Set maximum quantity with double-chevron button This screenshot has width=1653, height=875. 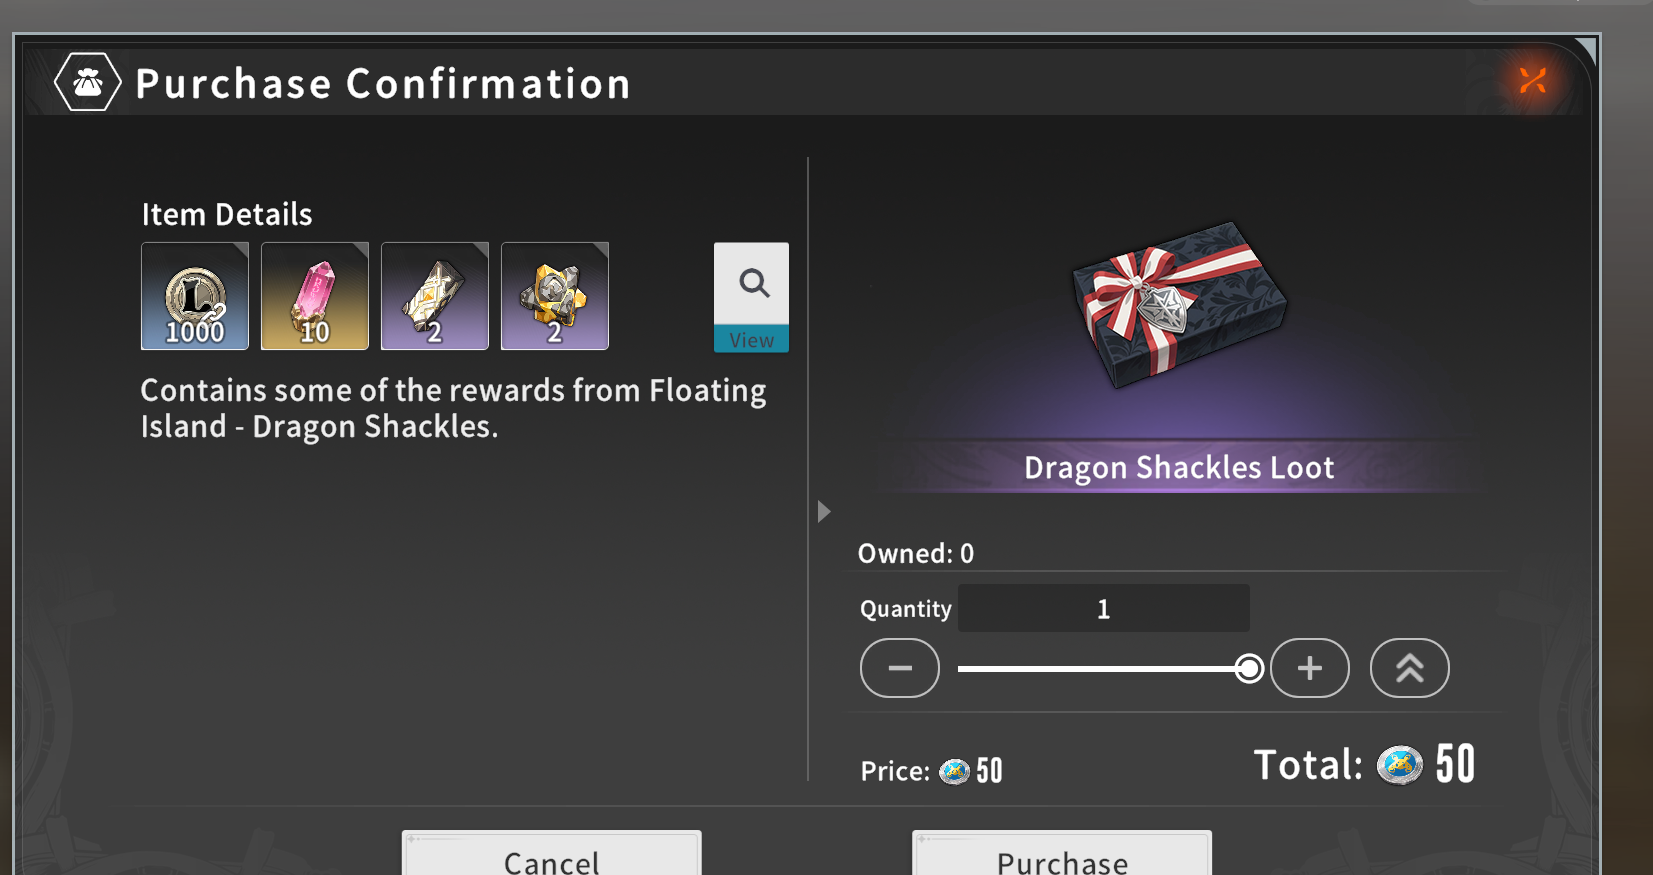[x=1410, y=668]
